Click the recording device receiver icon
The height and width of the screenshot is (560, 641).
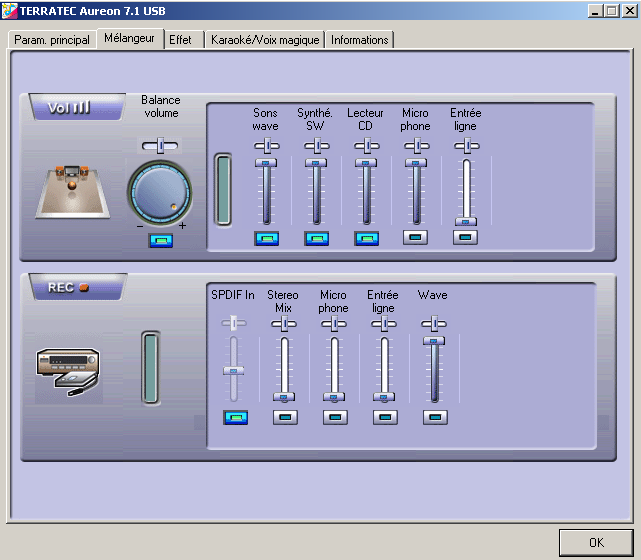point(68,372)
